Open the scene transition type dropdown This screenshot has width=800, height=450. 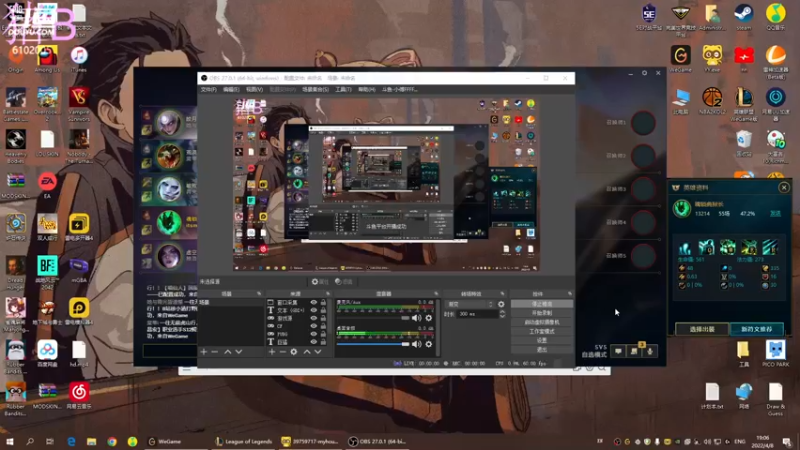pyautogui.click(x=470, y=304)
